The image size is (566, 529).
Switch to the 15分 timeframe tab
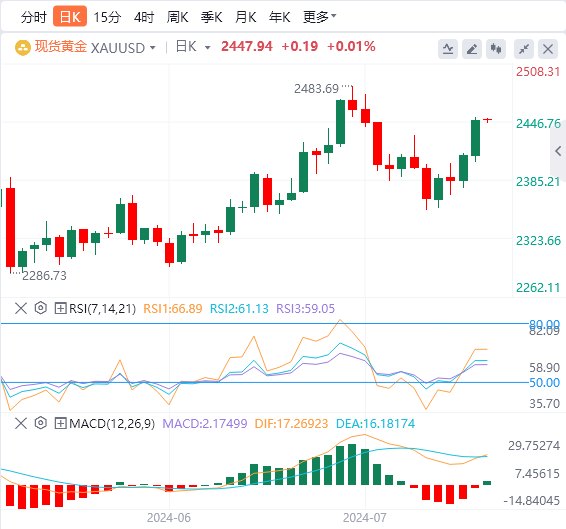107,17
